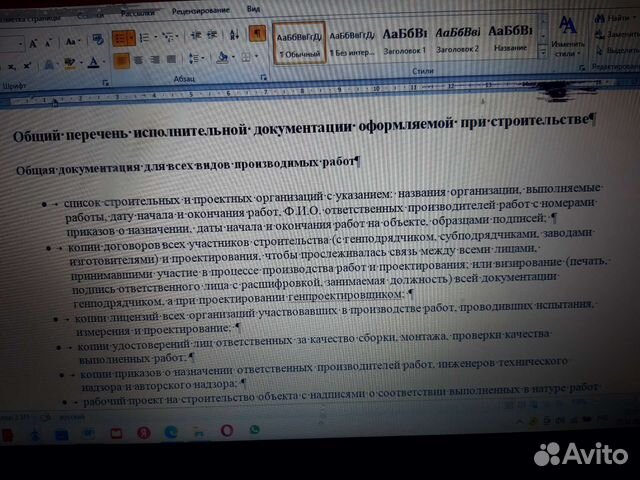
Task: Apply the Заголовок 1 style
Action: (404, 41)
